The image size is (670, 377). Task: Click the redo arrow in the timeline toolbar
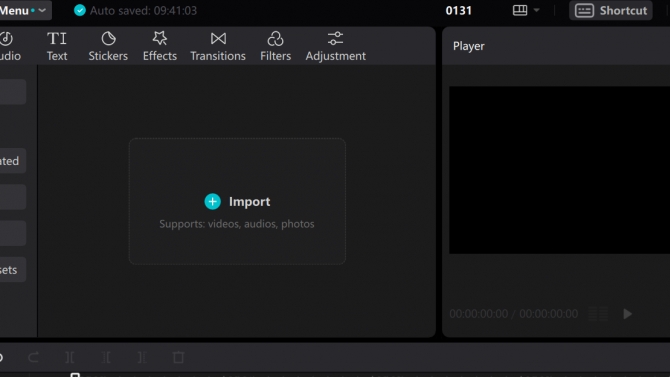pyautogui.click(x=33, y=357)
